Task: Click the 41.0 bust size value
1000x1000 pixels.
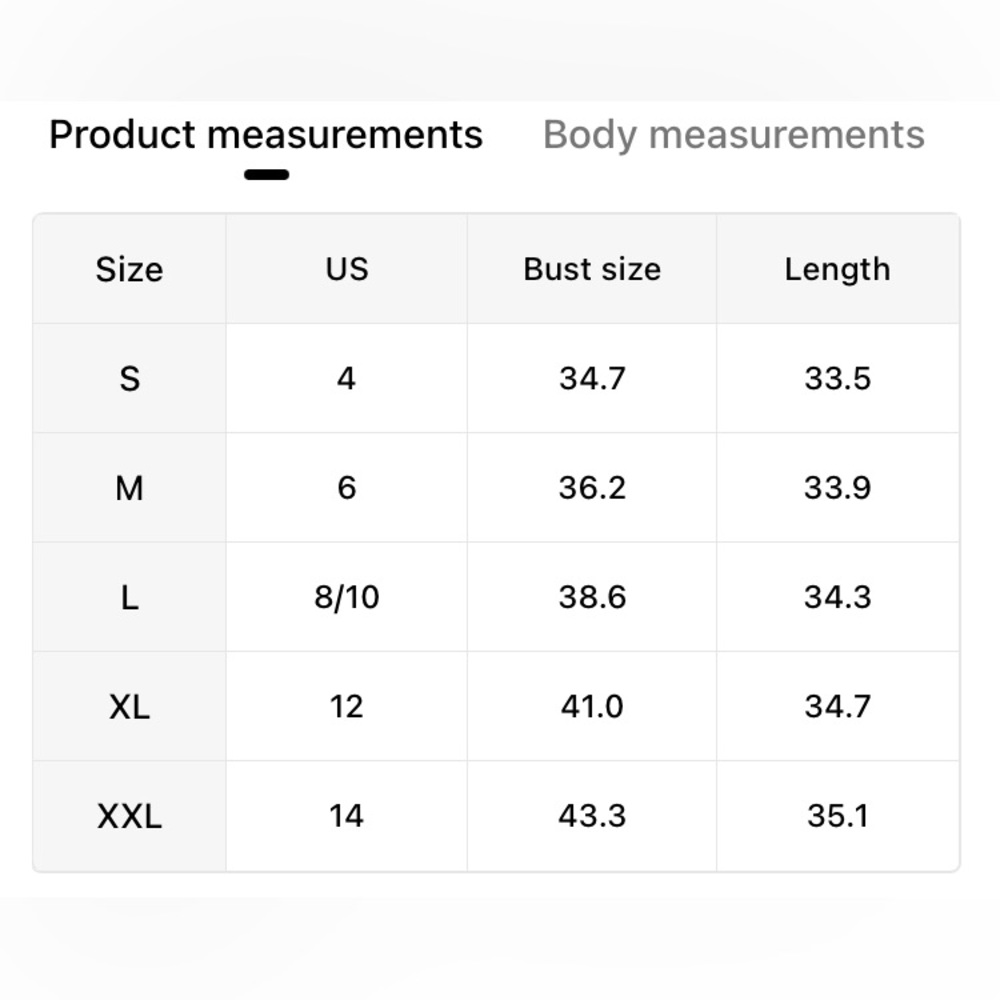Action: [592, 707]
